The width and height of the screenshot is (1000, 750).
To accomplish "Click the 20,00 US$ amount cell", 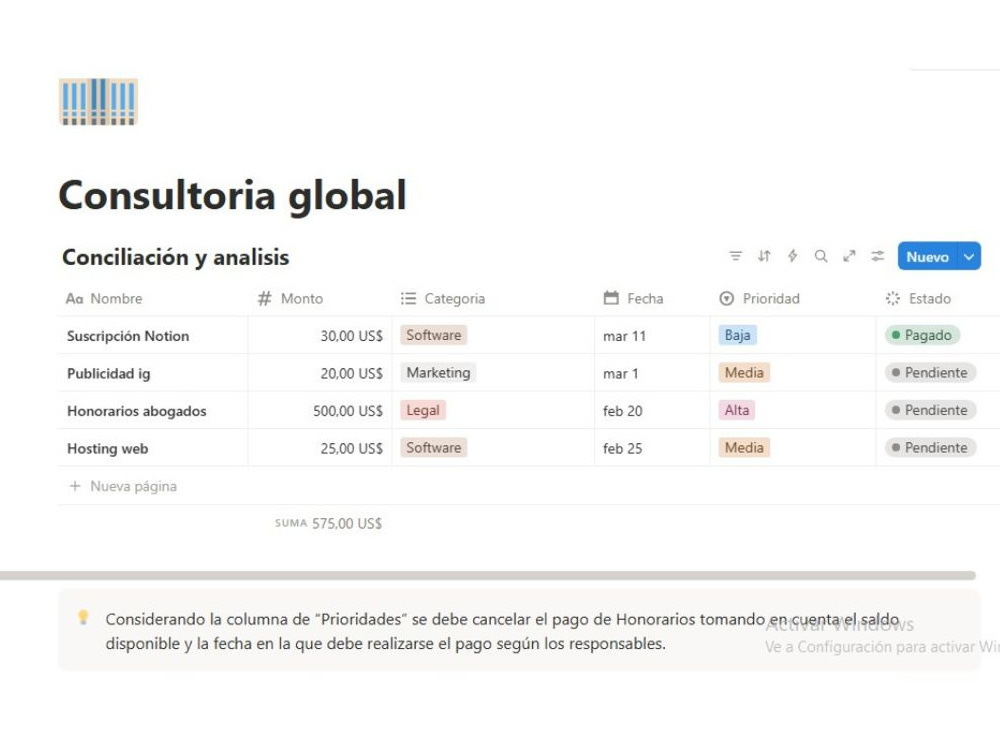I will tap(320, 373).
